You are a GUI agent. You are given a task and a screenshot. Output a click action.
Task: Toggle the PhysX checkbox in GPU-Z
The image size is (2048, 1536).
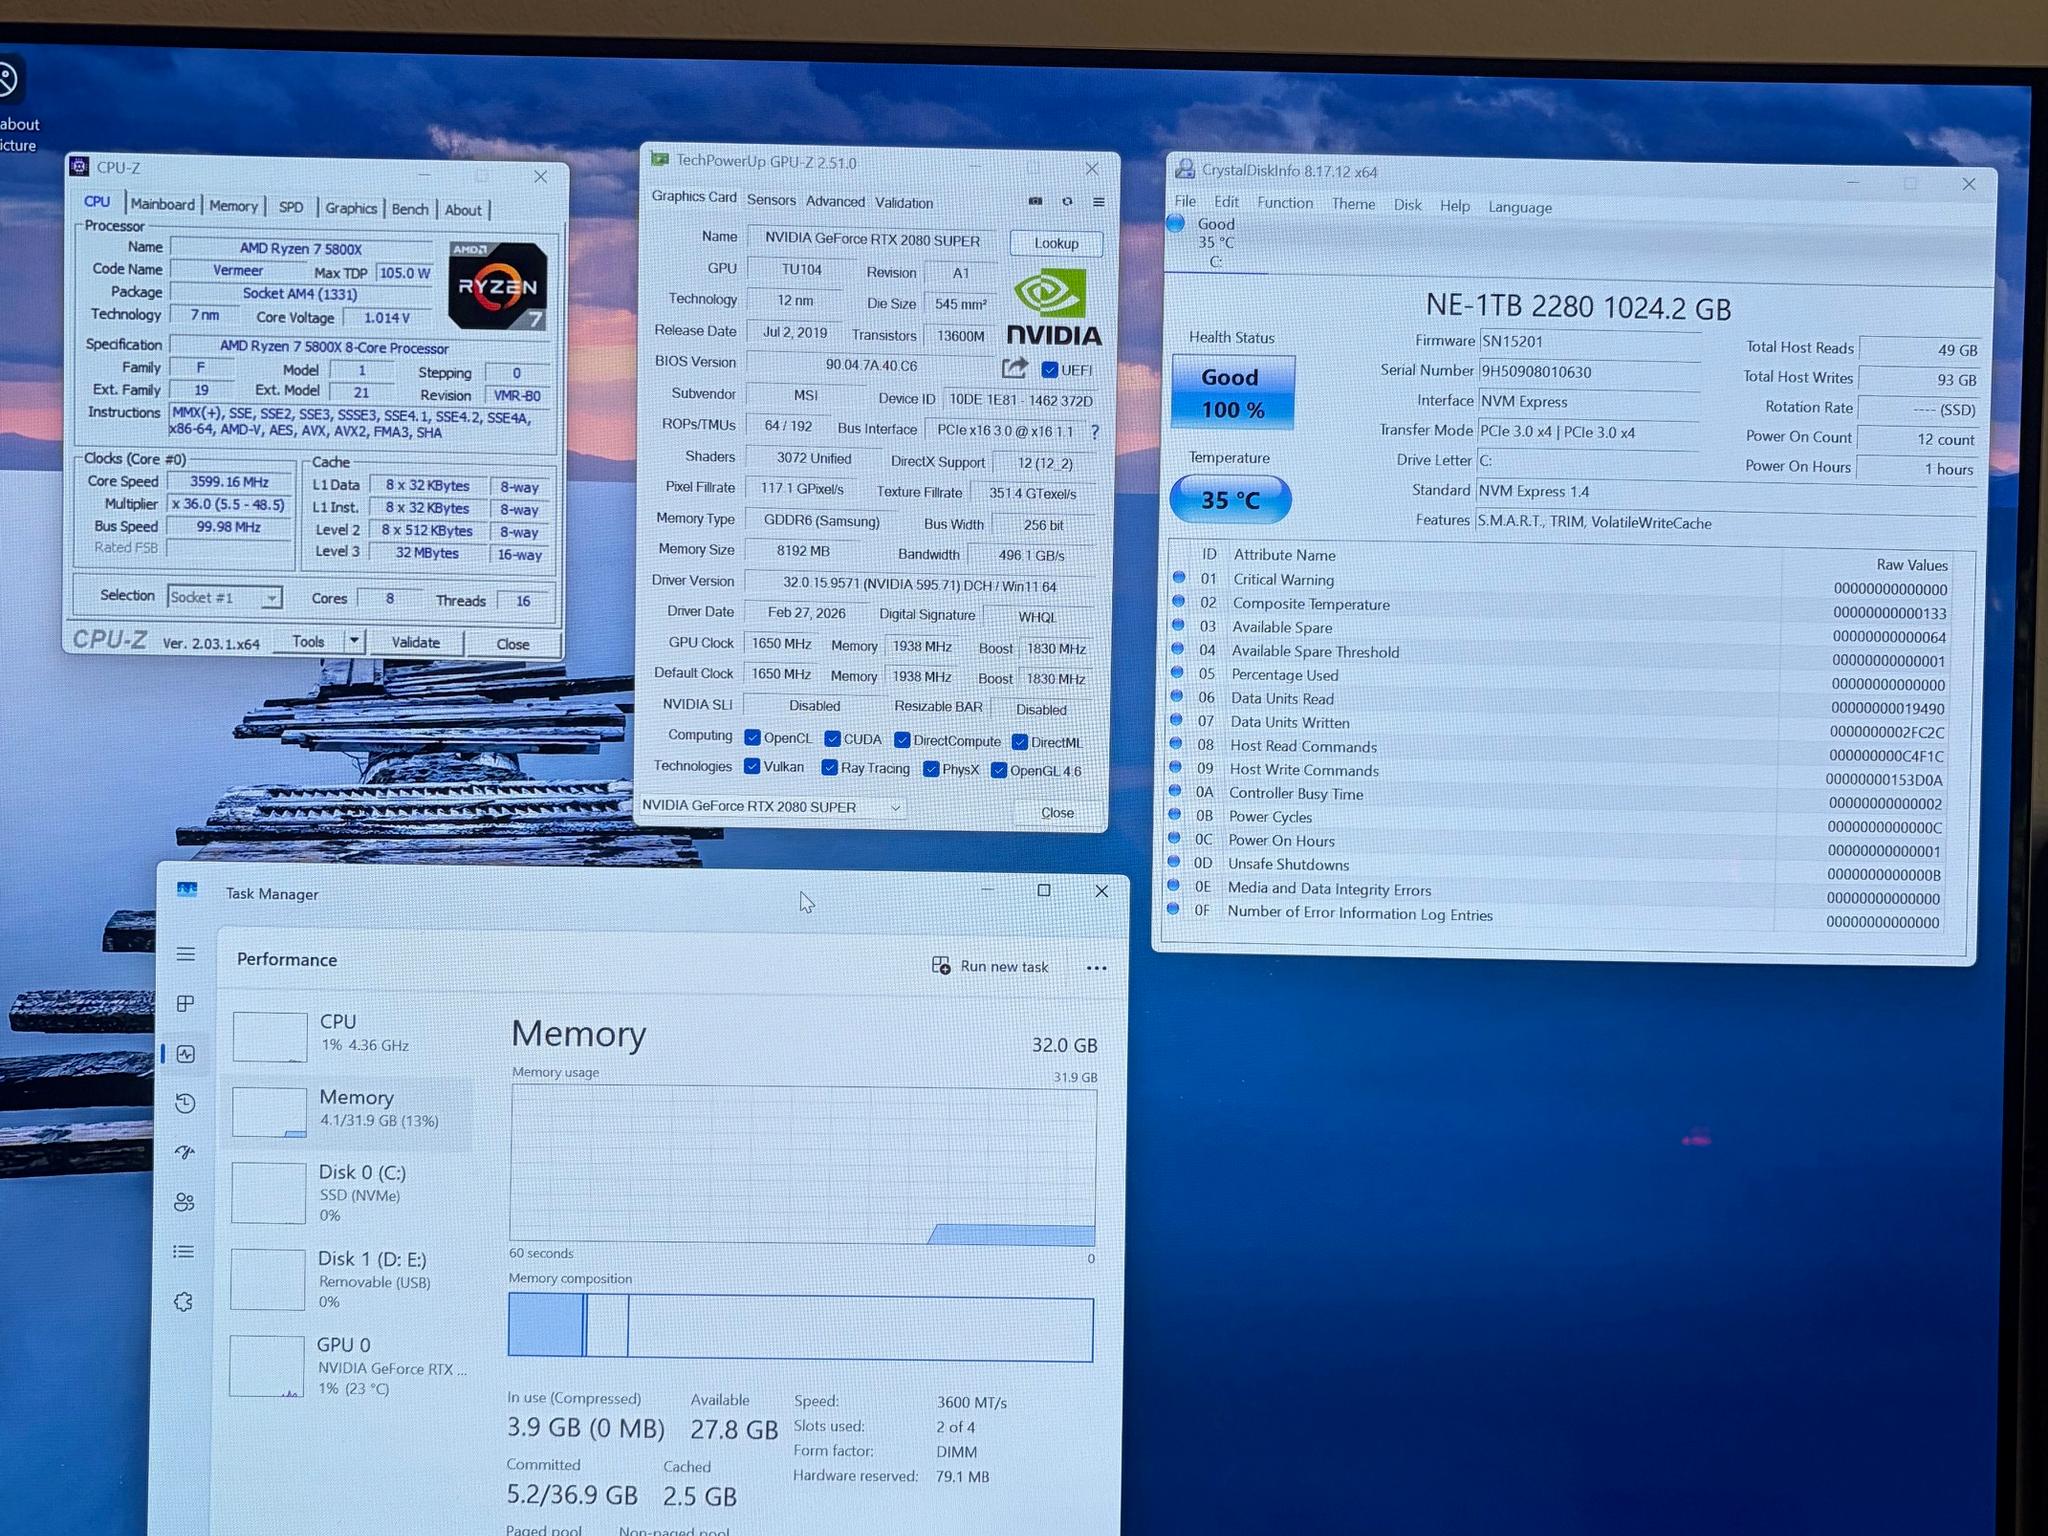tap(931, 769)
